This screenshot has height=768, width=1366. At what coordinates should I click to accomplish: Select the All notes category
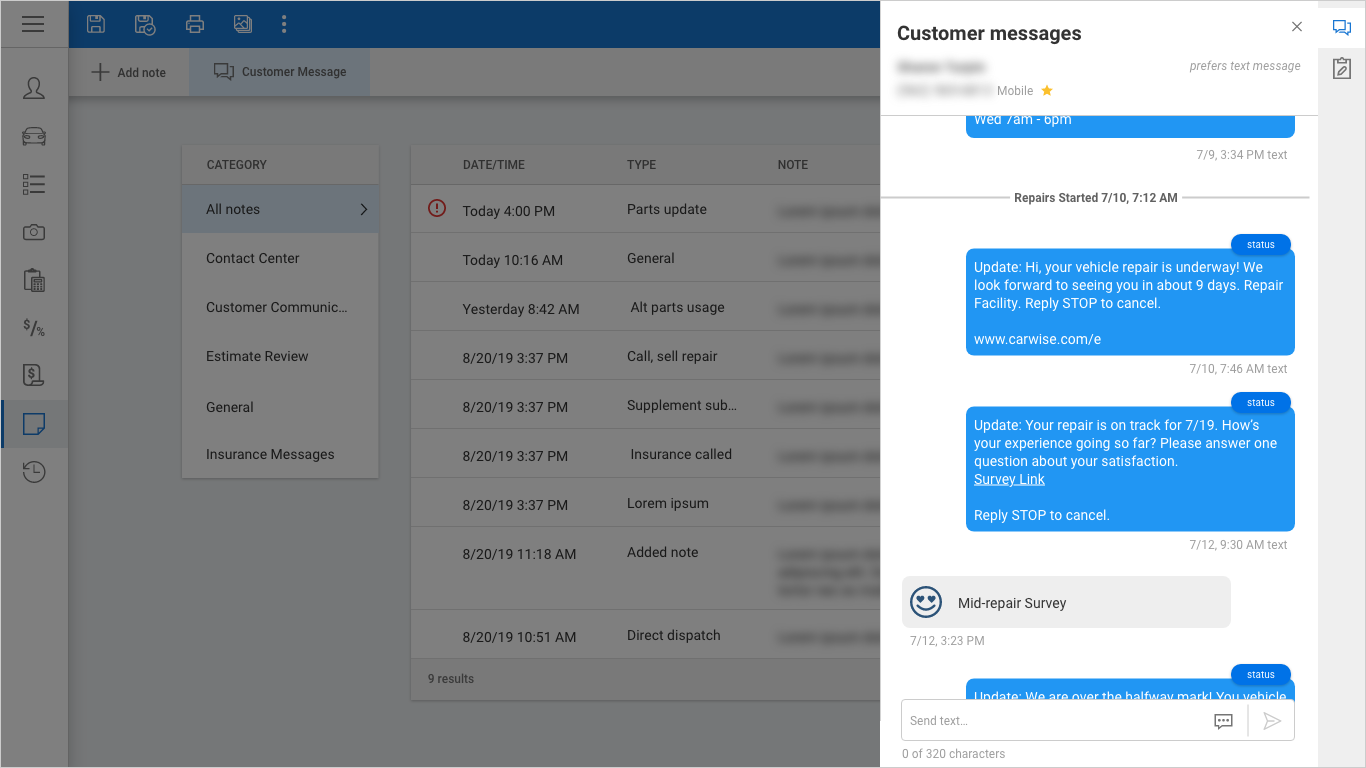(x=280, y=209)
